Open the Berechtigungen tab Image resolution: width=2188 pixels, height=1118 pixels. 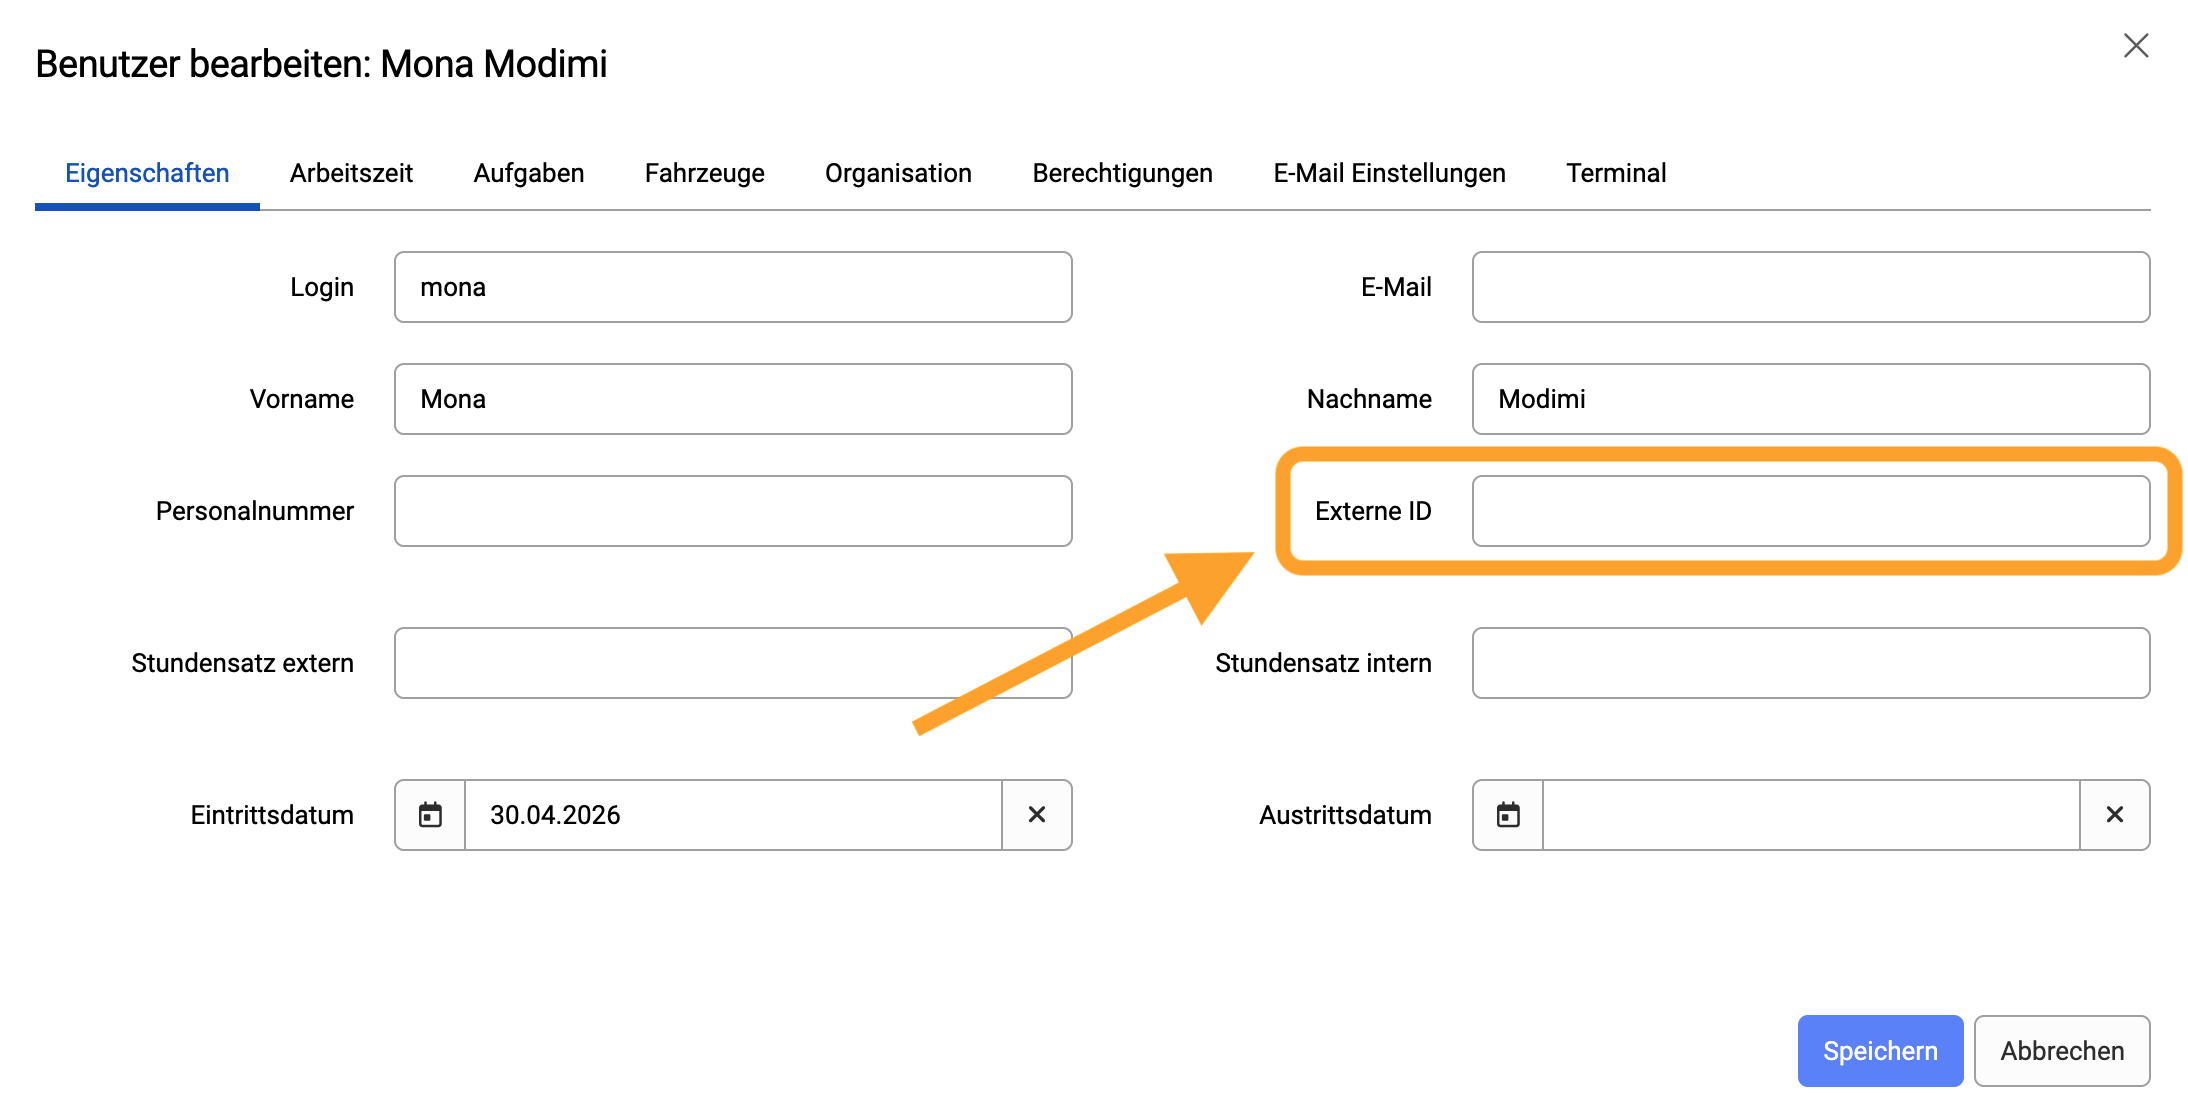point(1122,173)
